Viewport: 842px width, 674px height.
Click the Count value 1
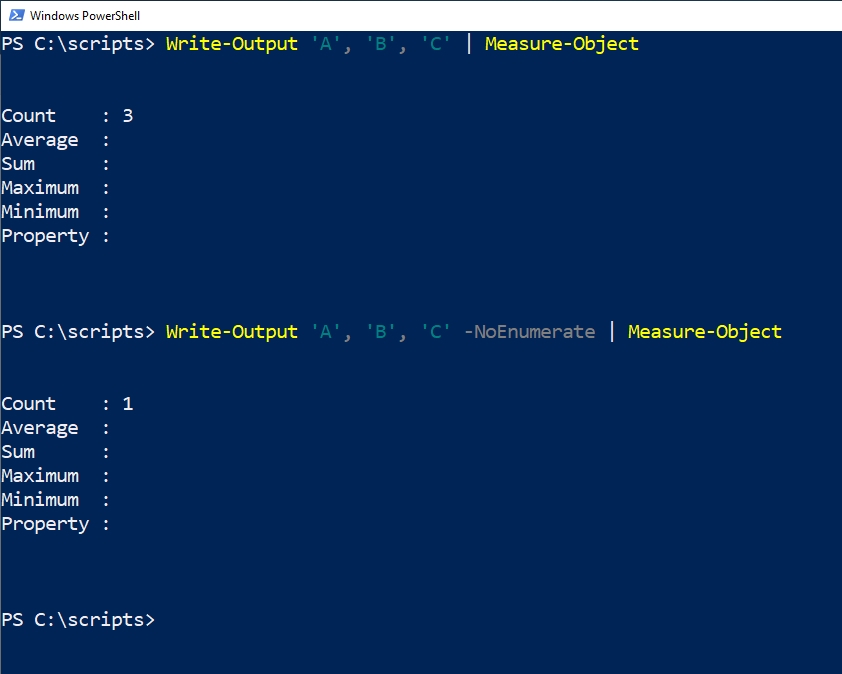coord(128,403)
